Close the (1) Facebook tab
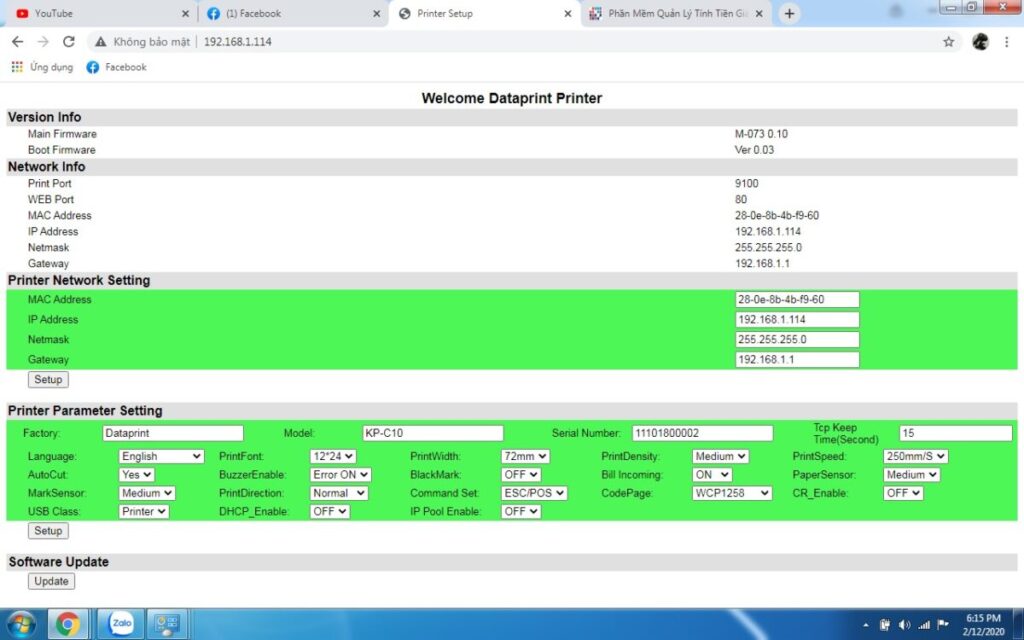The height and width of the screenshot is (640, 1024). pyautogui.click(x=376, y=14)
